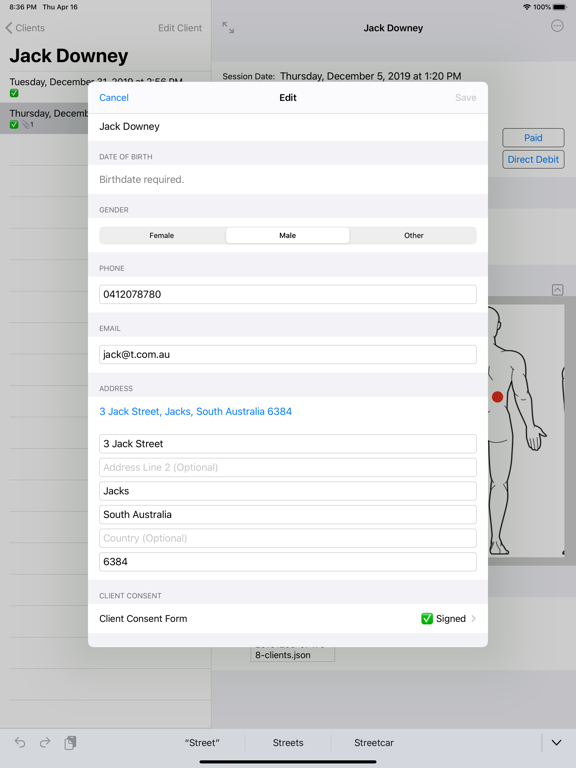Viewport: 576px width, 768px height.
Task: Tap the battery icon in status bar
Action: coord(559,7)
